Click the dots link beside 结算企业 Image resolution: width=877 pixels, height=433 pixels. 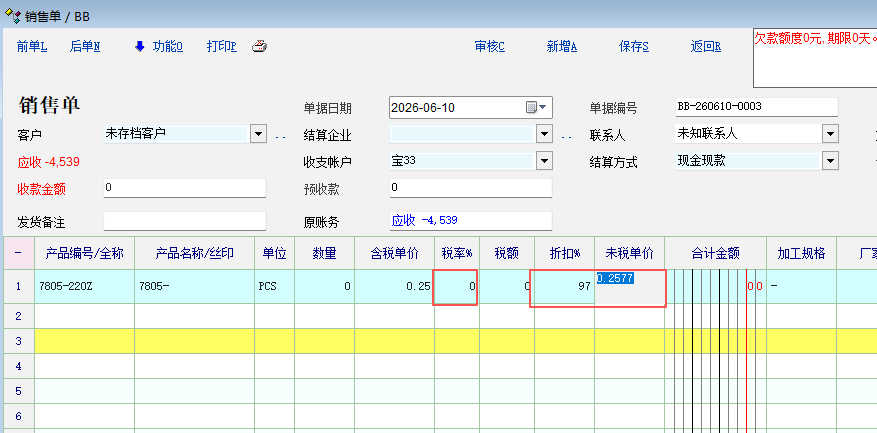[566, 137]
